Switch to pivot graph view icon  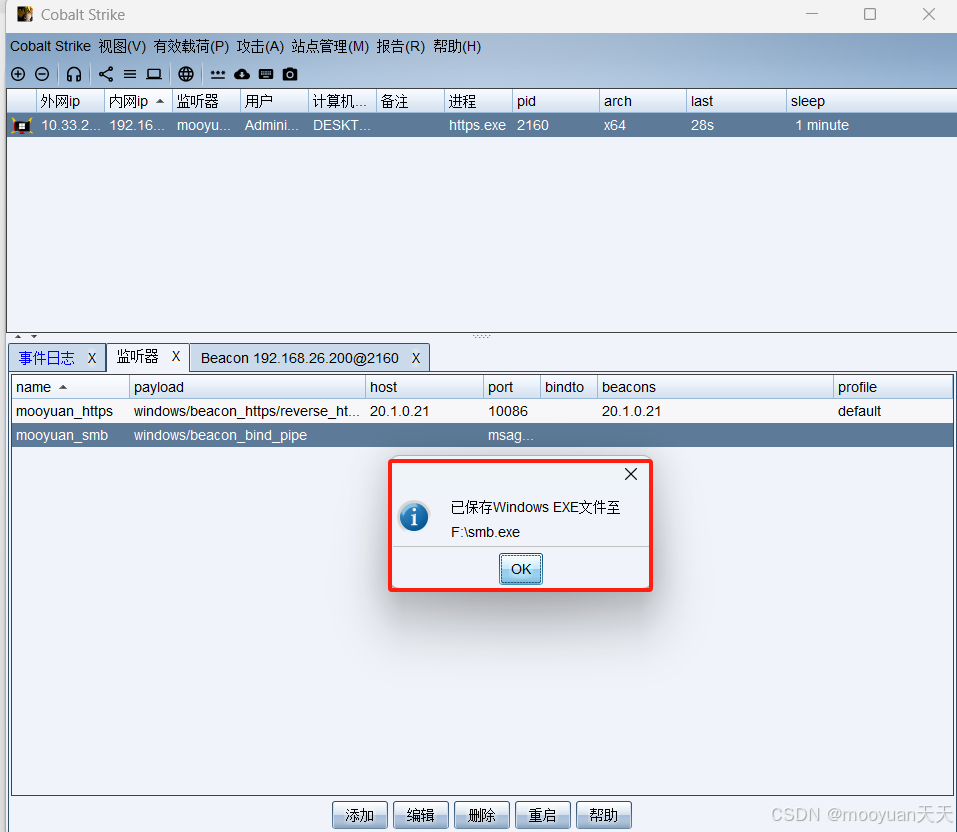point(106,74)
